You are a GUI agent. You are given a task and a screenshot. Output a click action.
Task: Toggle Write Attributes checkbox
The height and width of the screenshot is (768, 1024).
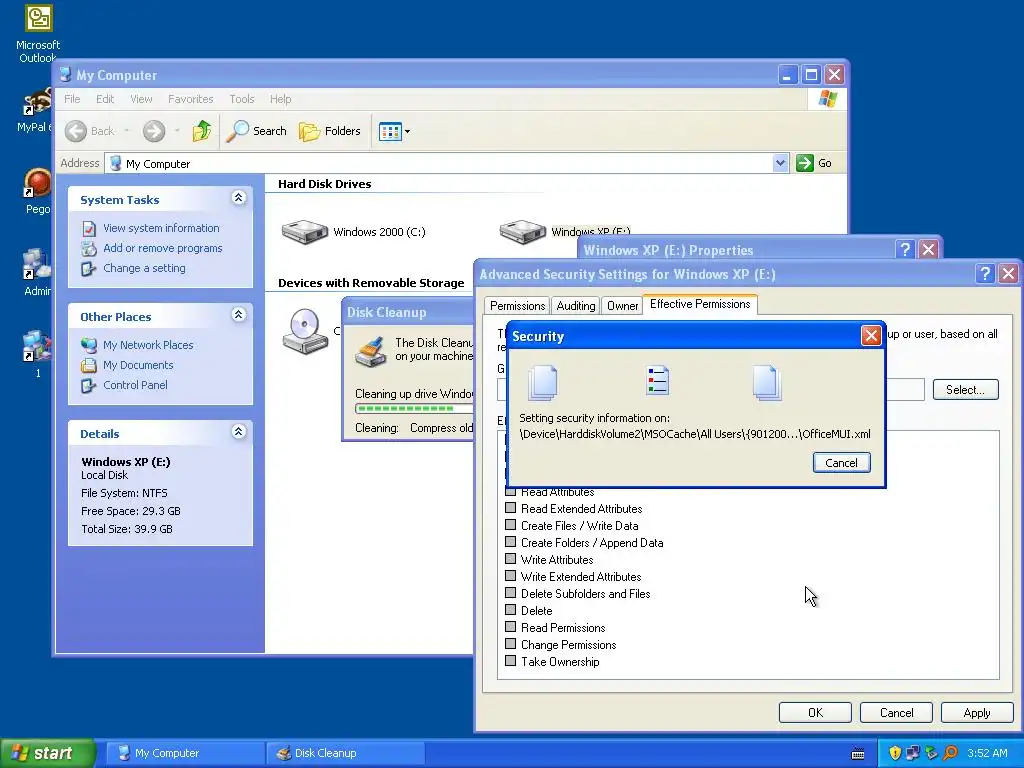pyautogui.click(x=511, y=558)
